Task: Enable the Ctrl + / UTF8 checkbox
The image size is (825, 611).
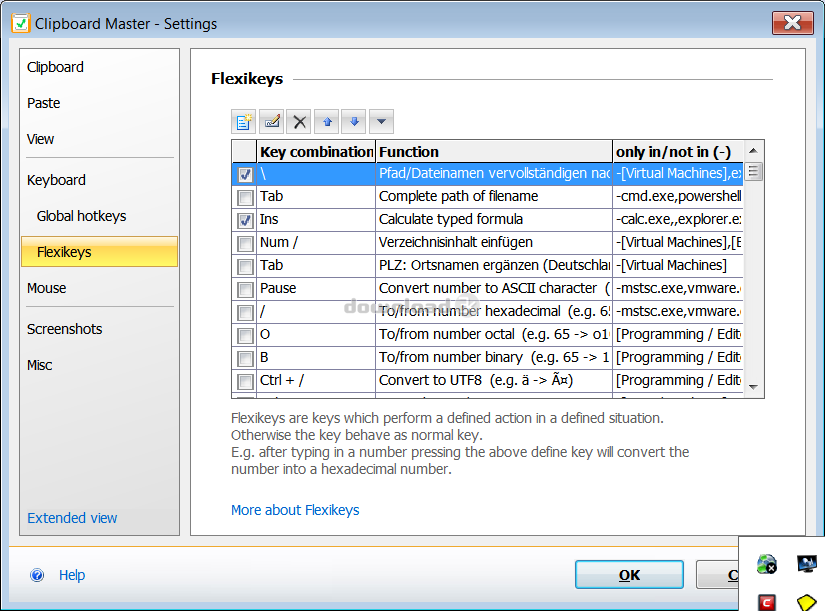Action: [x=245, y=382]
